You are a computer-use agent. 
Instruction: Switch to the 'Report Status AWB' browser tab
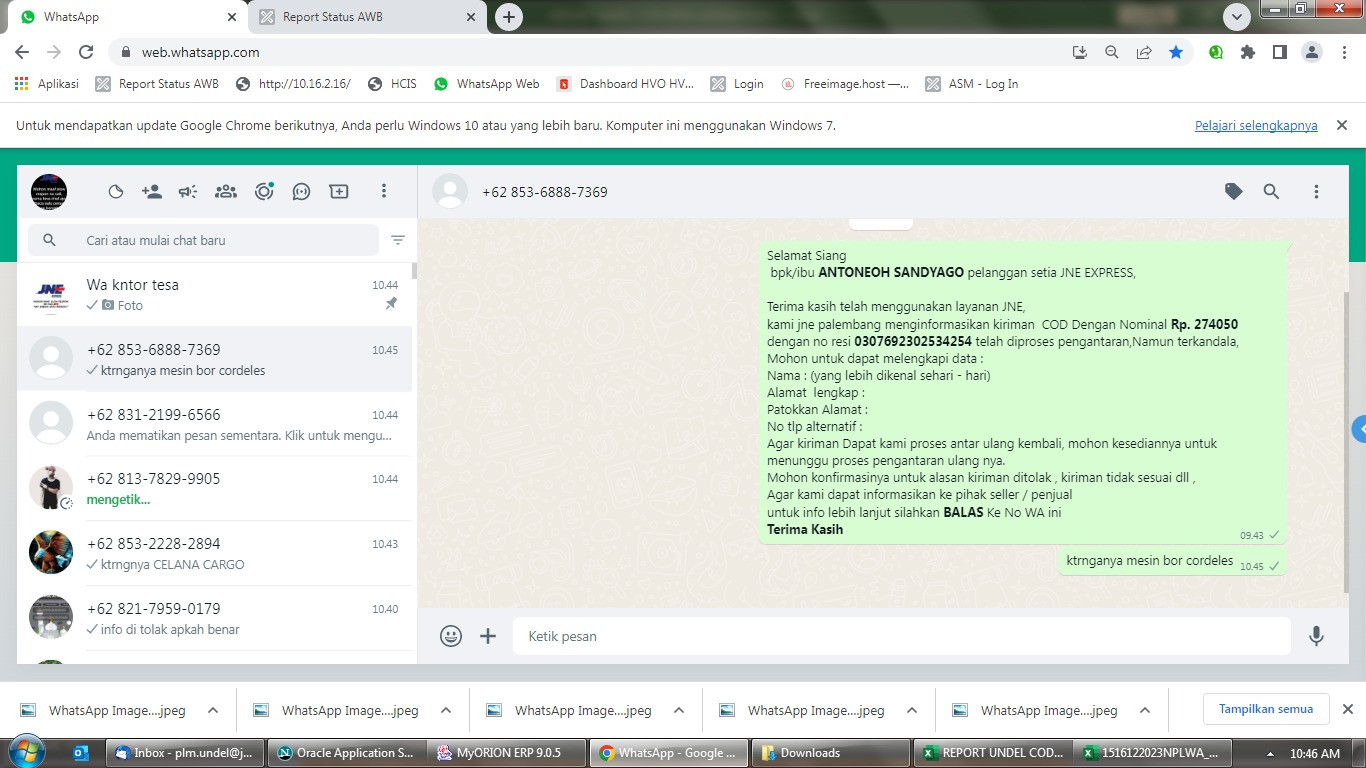367,17
